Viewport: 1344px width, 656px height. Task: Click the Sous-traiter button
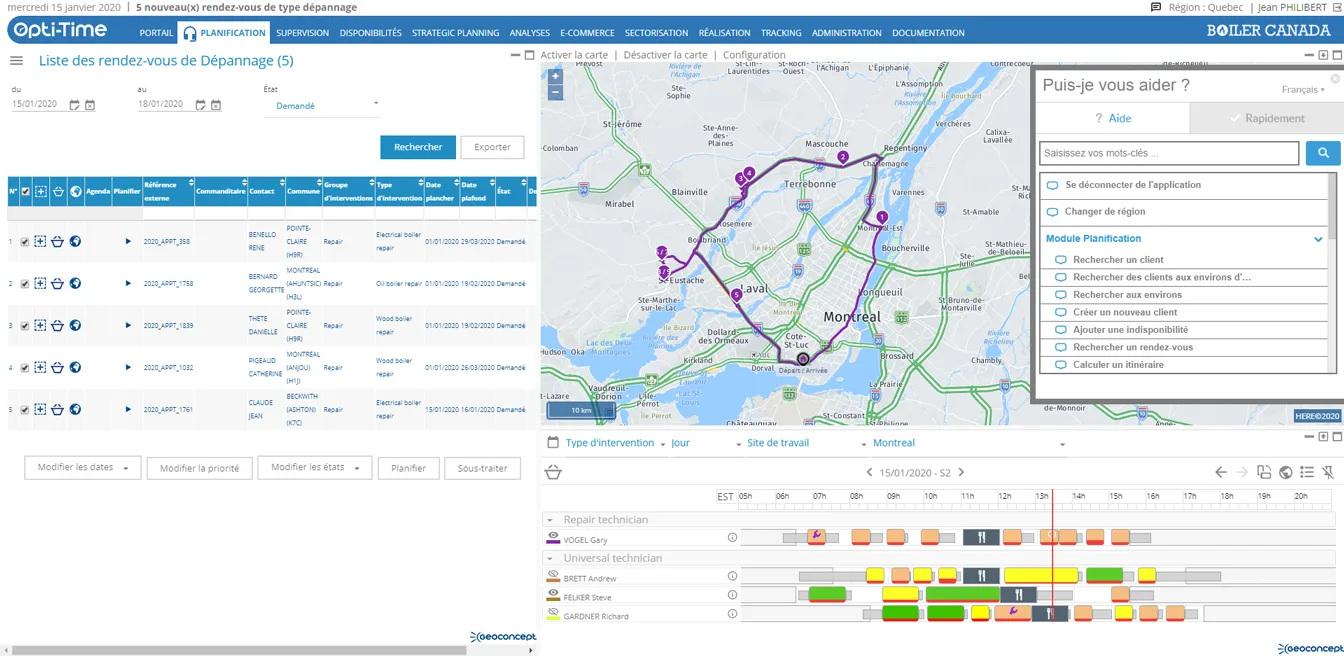pos(482,468)
